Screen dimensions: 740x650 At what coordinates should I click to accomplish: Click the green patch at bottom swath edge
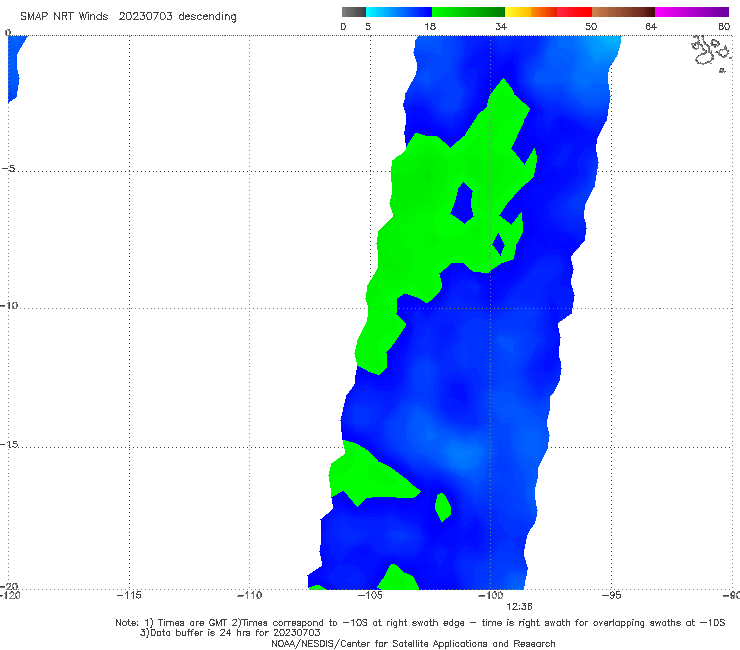(398, 578)
